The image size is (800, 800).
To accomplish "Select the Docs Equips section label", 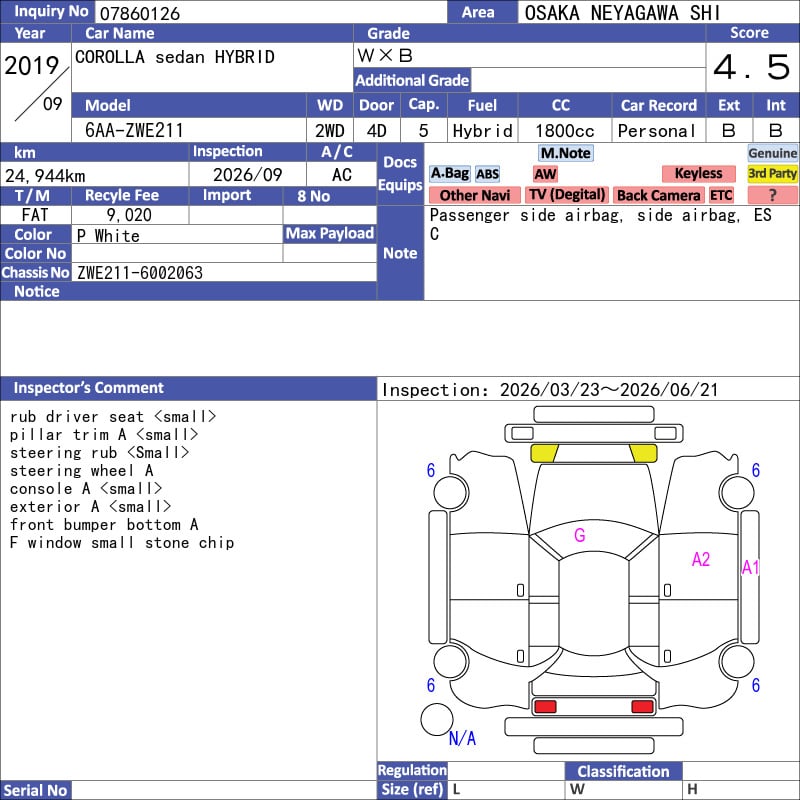I will click(x=400, y=174).
